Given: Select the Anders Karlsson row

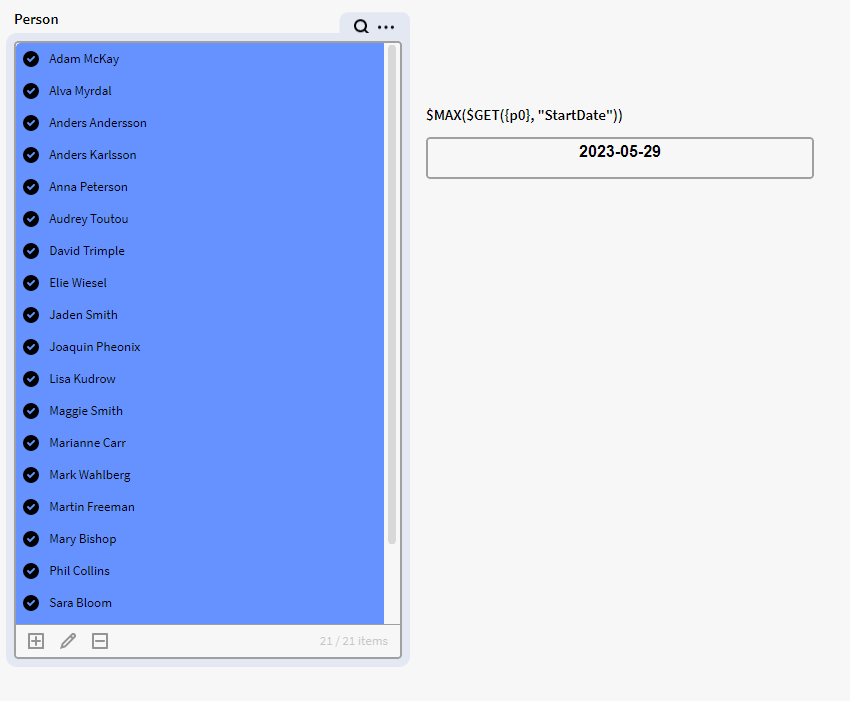Looking at the screenshot, I should point(93,155).
